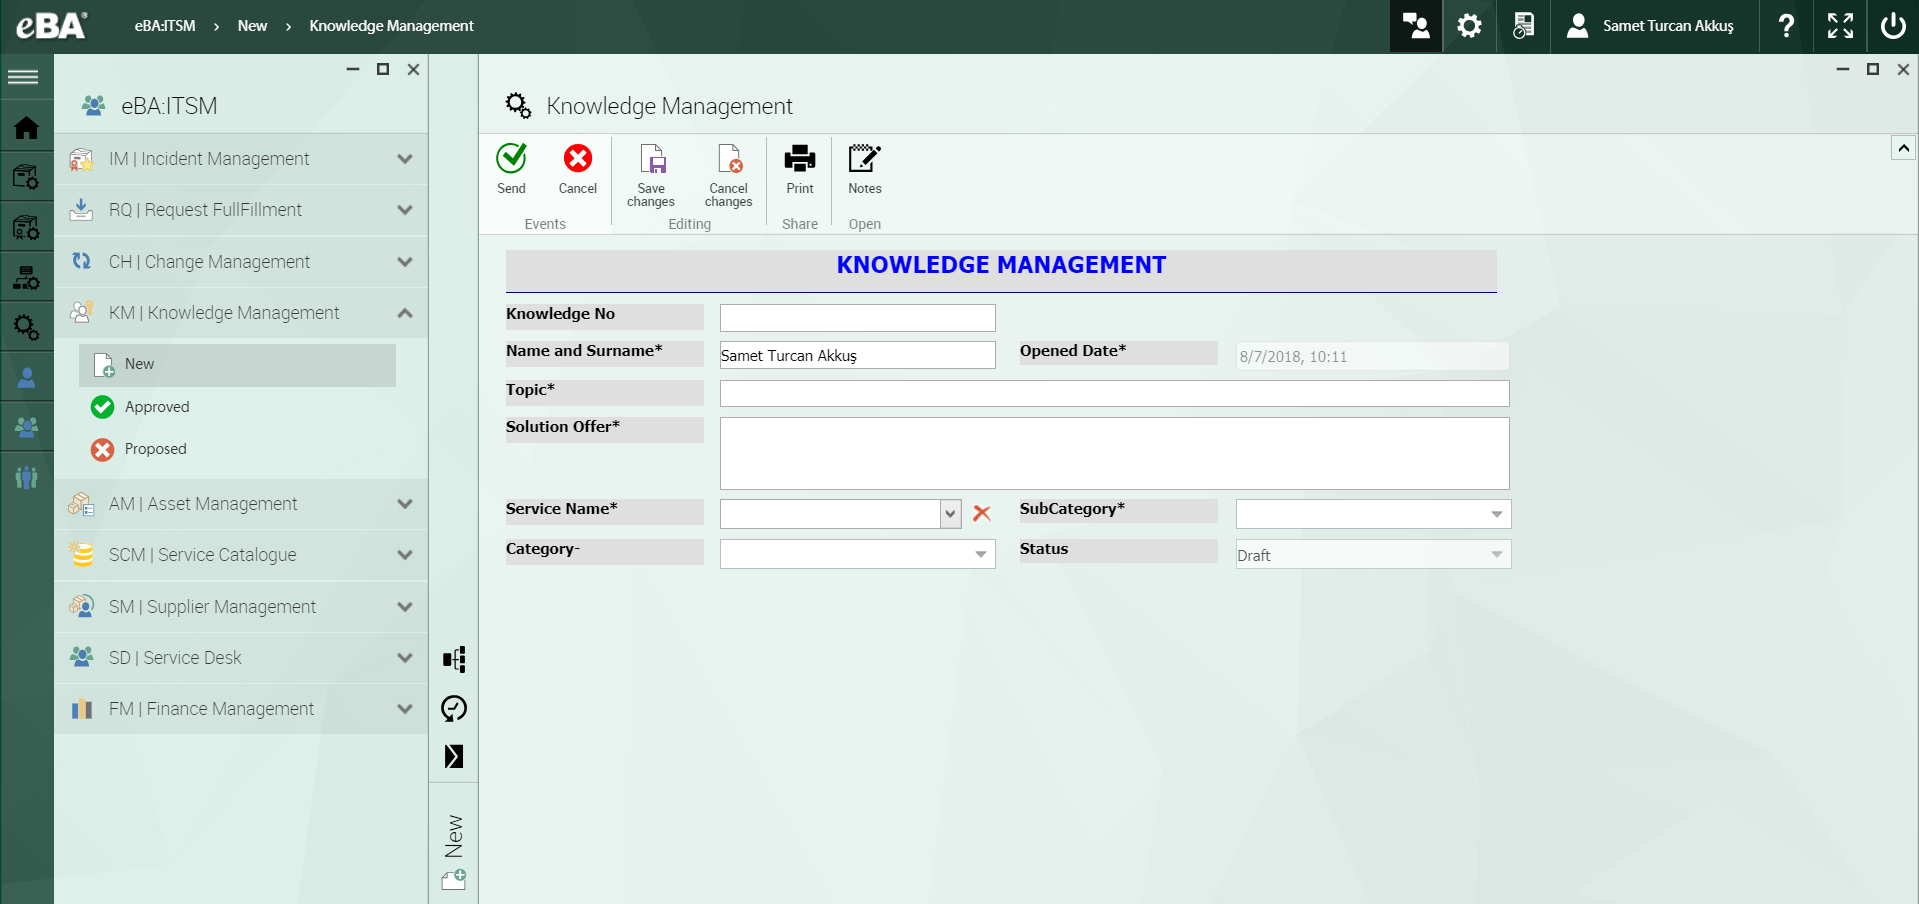Open the Notes tool

(x=865, y=168)
